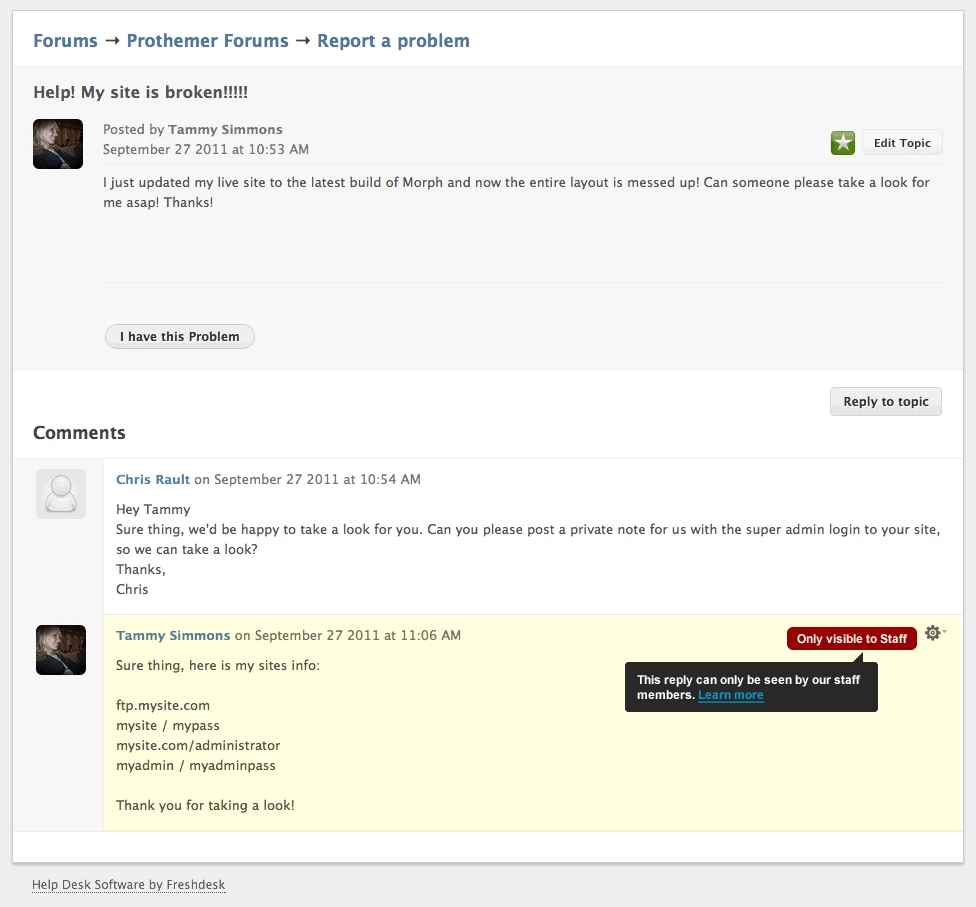Click the I have this Problem button

click(x=180, y=337)
